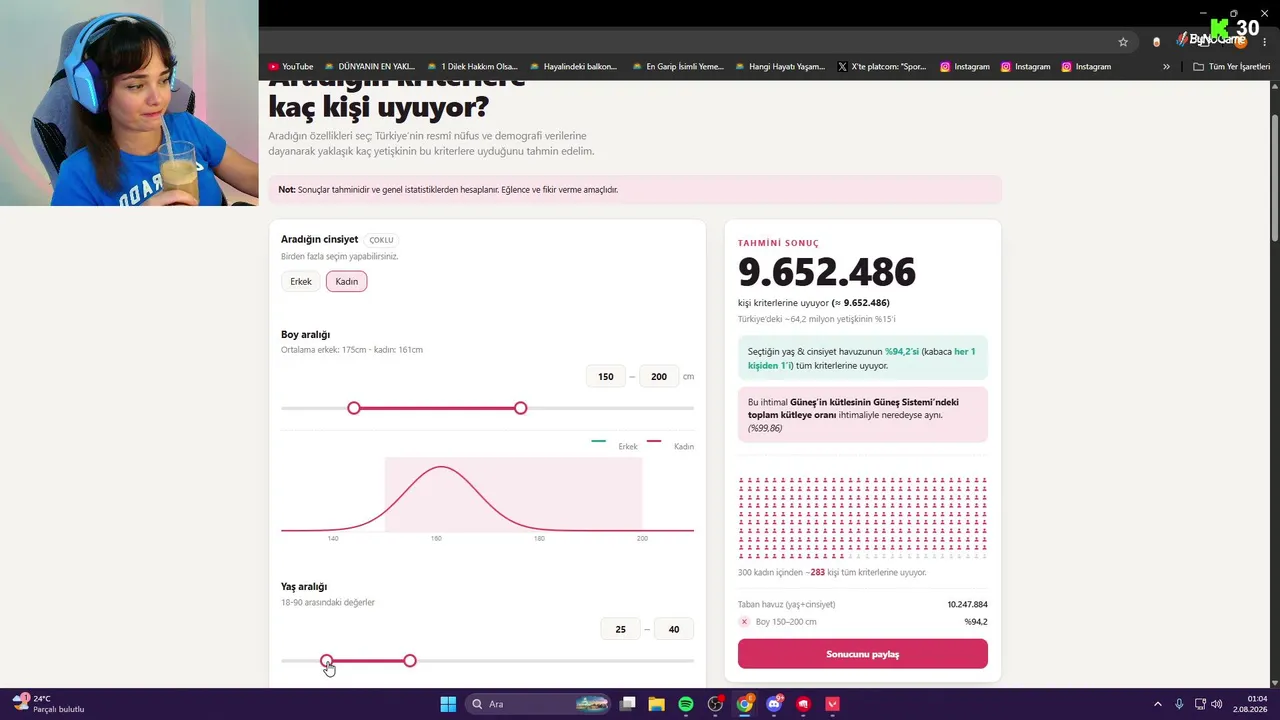Viewport: 1280px width, 720px height.
Task: Click the Erkek legend entry on the chart
Action: (x=615, y=446)
